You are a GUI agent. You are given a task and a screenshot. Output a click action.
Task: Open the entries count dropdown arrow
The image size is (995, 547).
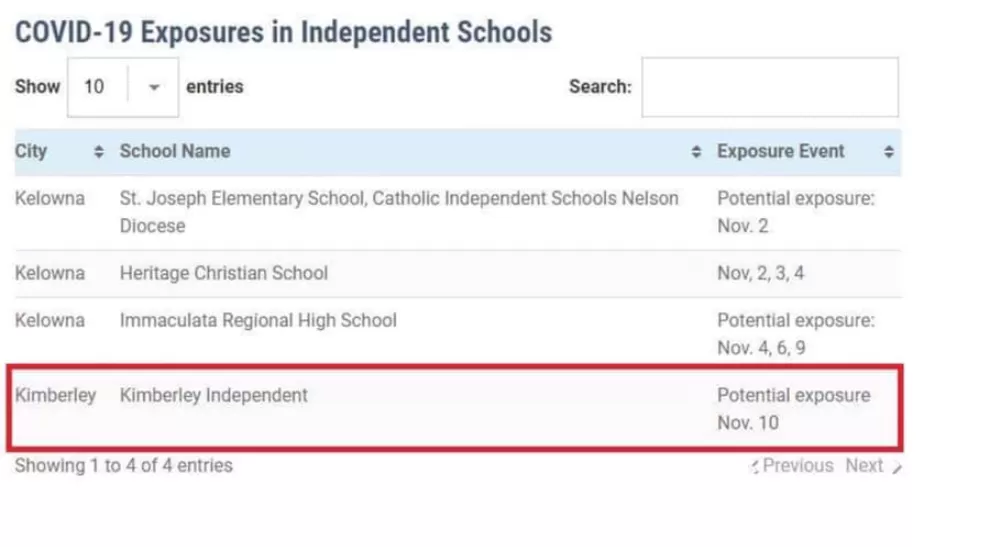point(154,88)
